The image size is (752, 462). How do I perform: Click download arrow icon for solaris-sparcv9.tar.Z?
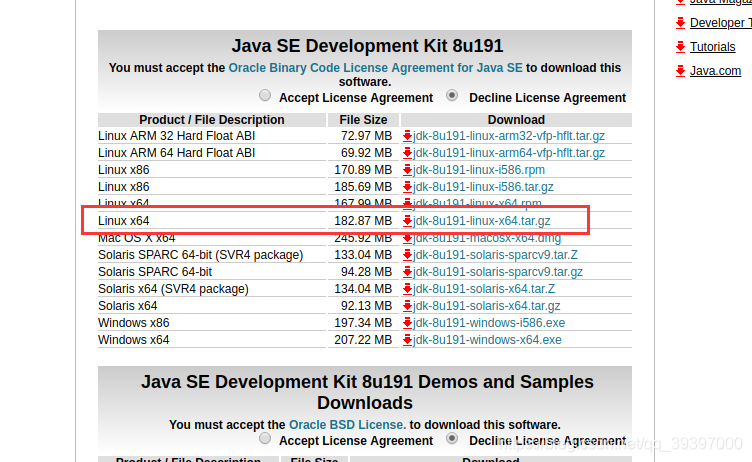point(407,255)
